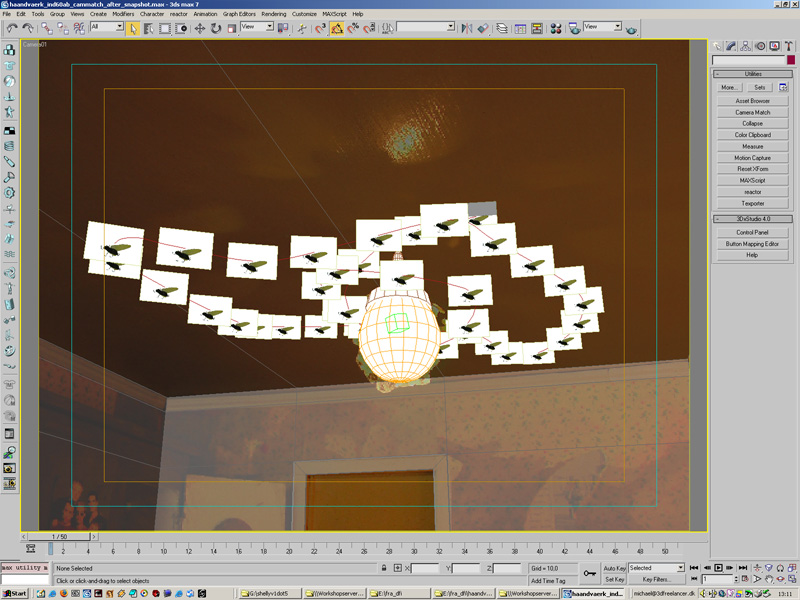The height and width of the screenshot is (600, 800).
Task: Open the Render Scene dialog teapot
Action: pos(574,29)
